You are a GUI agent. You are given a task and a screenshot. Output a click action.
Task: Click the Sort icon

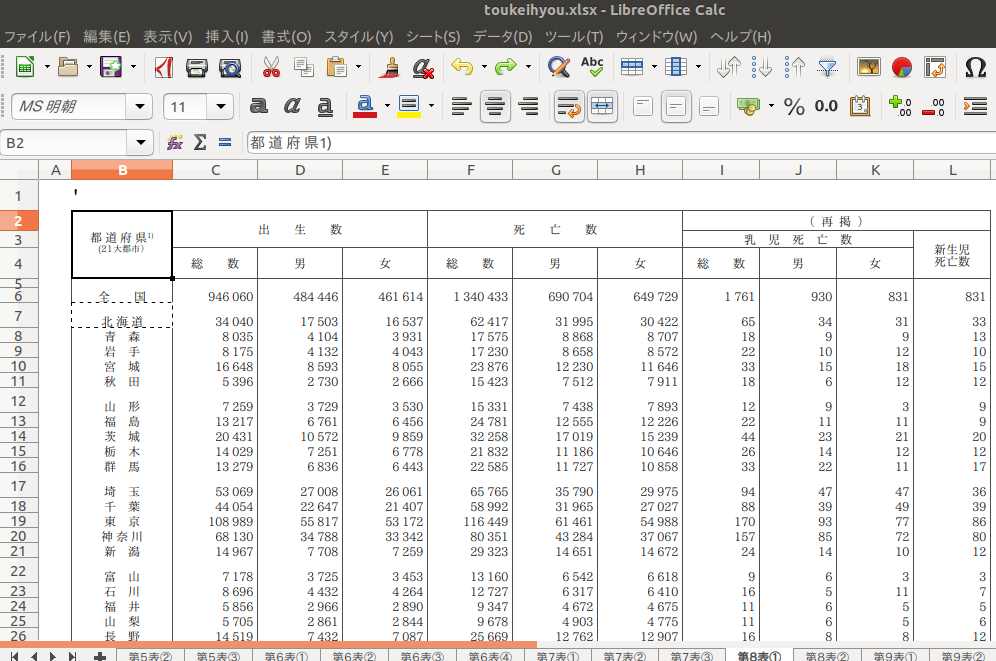click(x=729, y=67)
